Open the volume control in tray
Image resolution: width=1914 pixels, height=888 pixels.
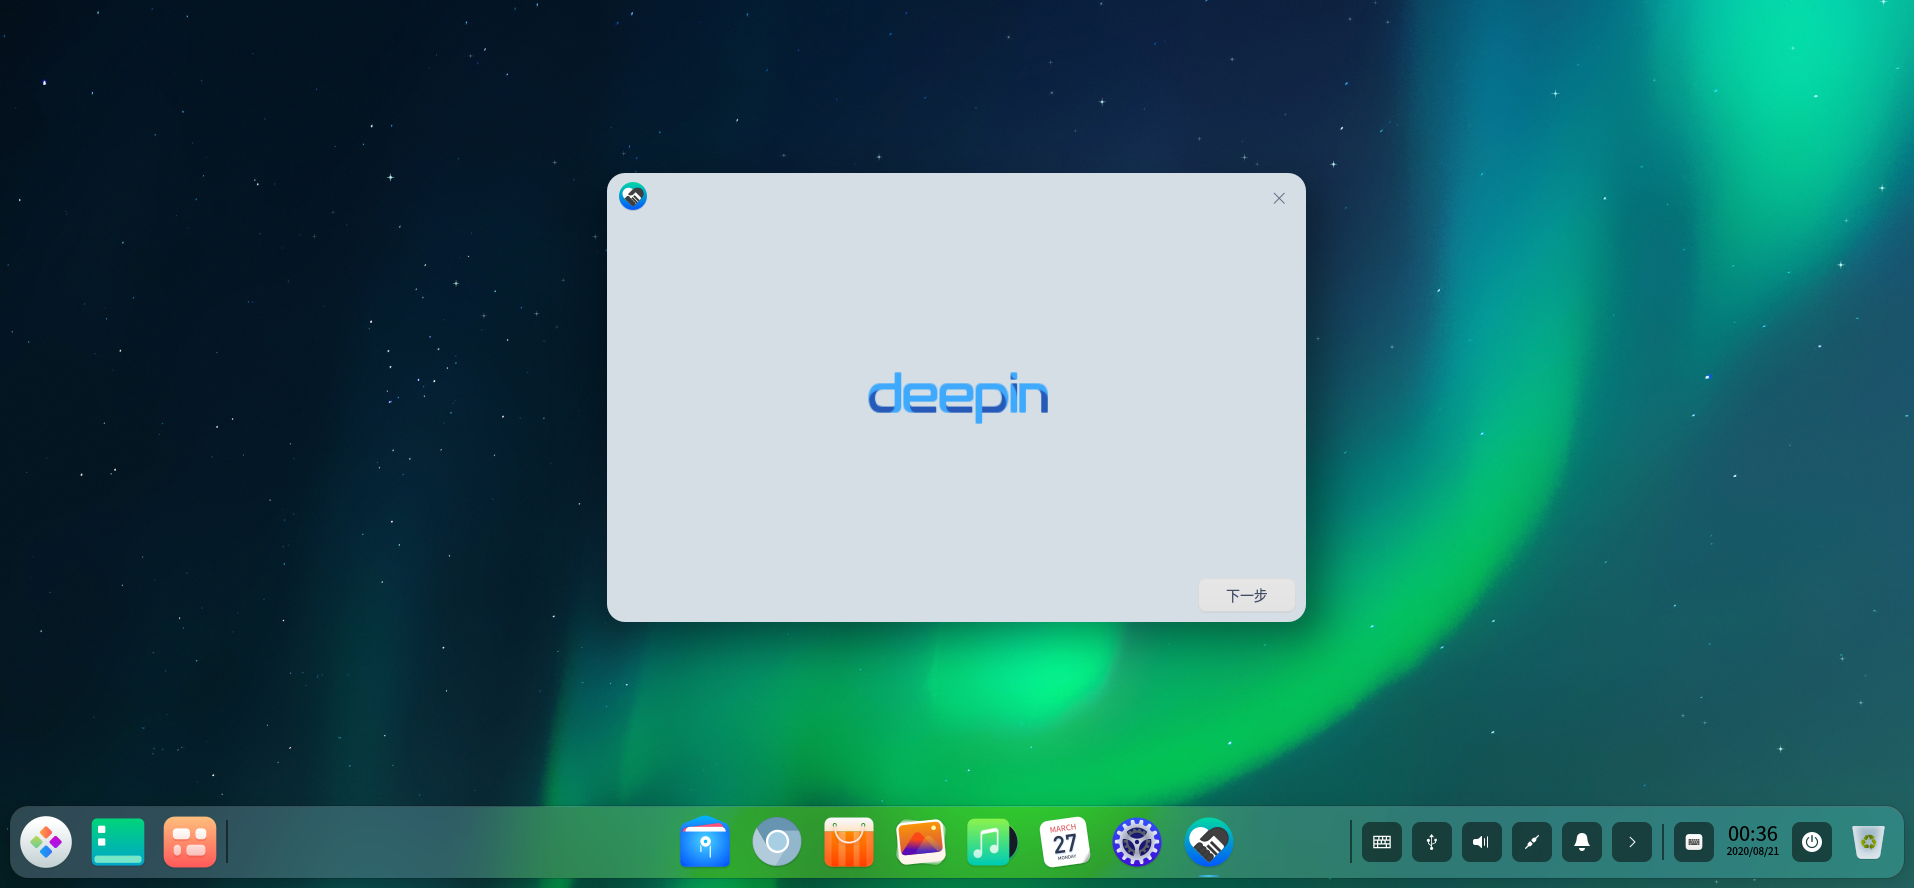1482,842
